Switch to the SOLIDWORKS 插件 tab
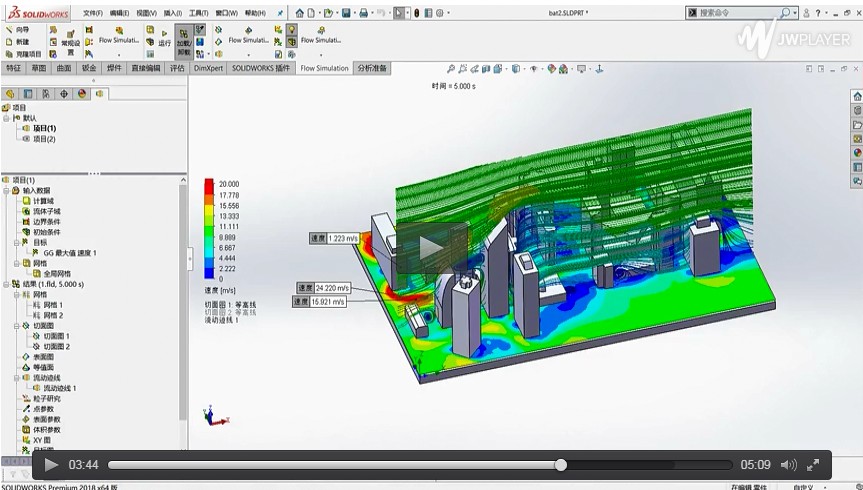The width and height of the screenshot is (863, 490). (x=260, y=68)
